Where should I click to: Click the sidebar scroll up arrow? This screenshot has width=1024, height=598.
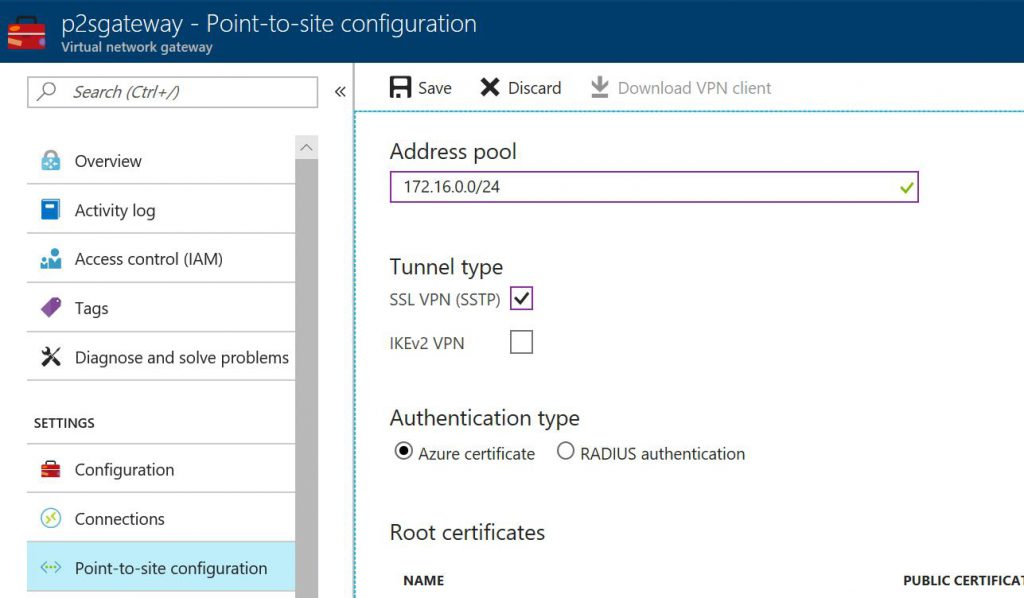pyautogui.click(x=306, y=148)
